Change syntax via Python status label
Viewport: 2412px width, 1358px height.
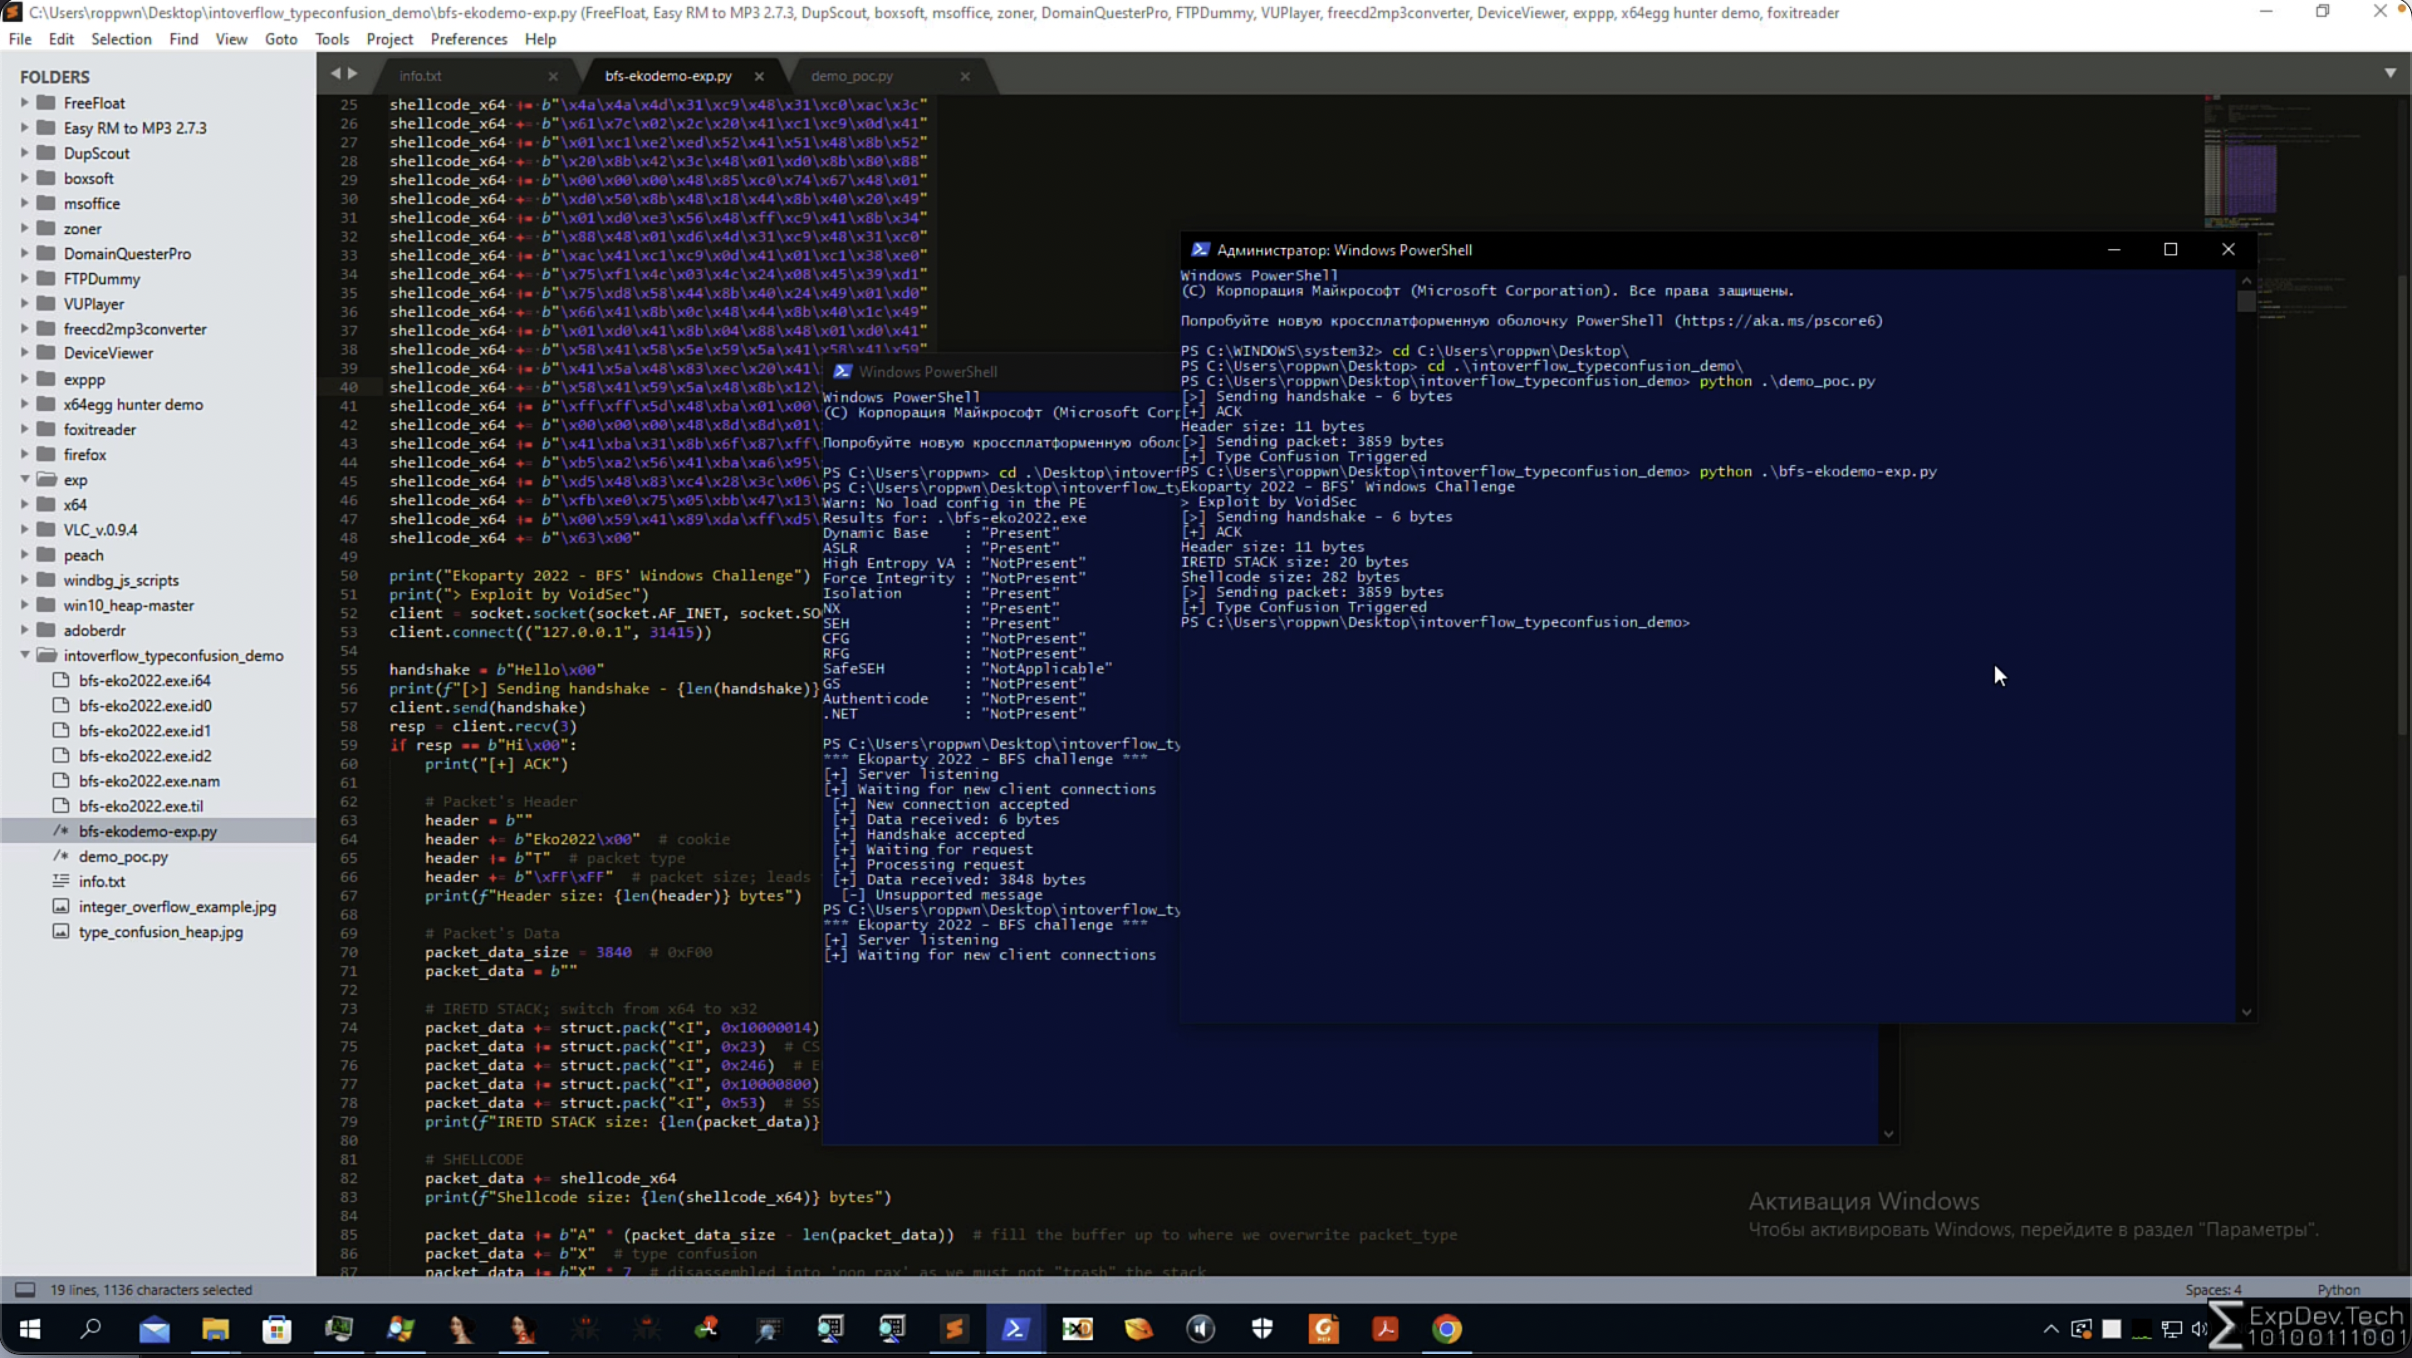point(2338,1290)
